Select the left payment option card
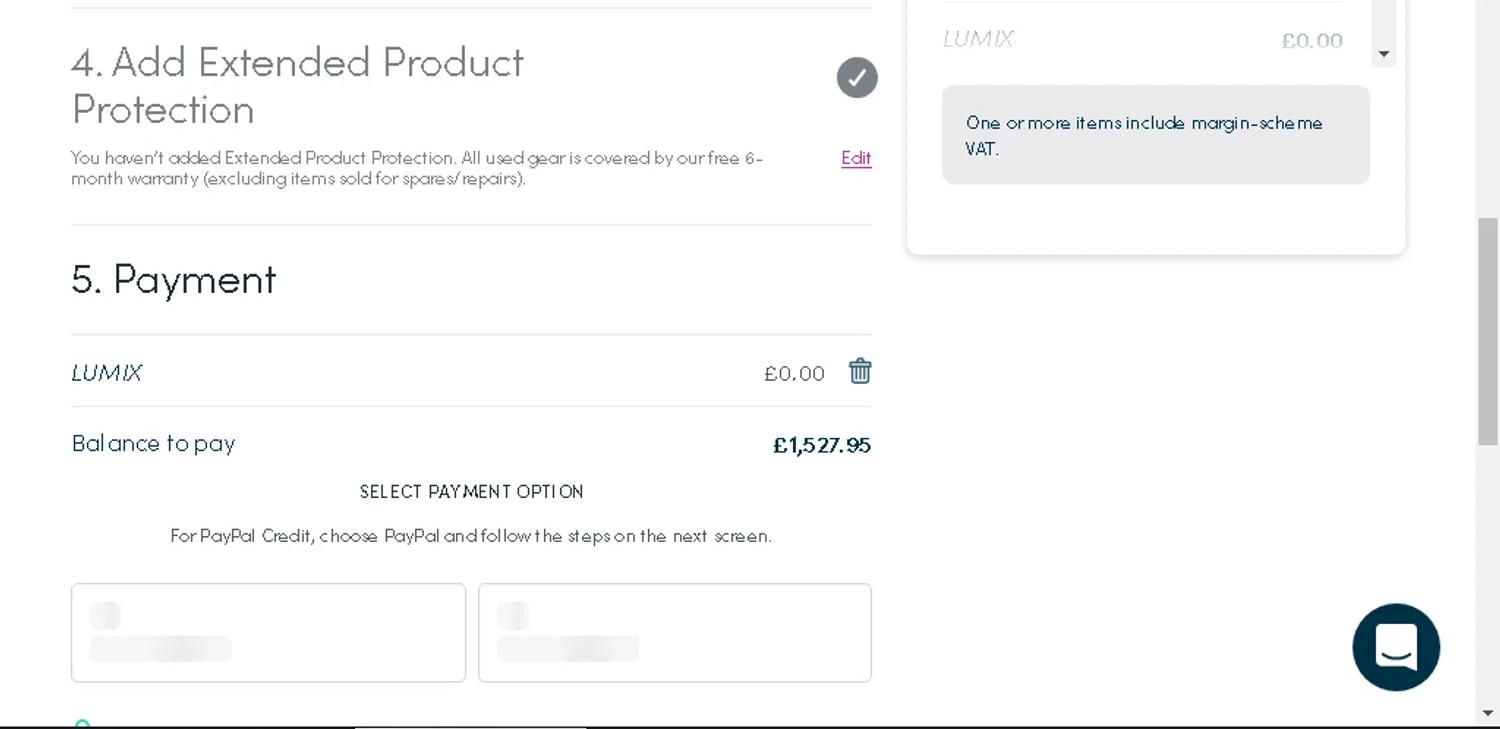The height and width of the screenshot is (729, 1500). point(268,632)
